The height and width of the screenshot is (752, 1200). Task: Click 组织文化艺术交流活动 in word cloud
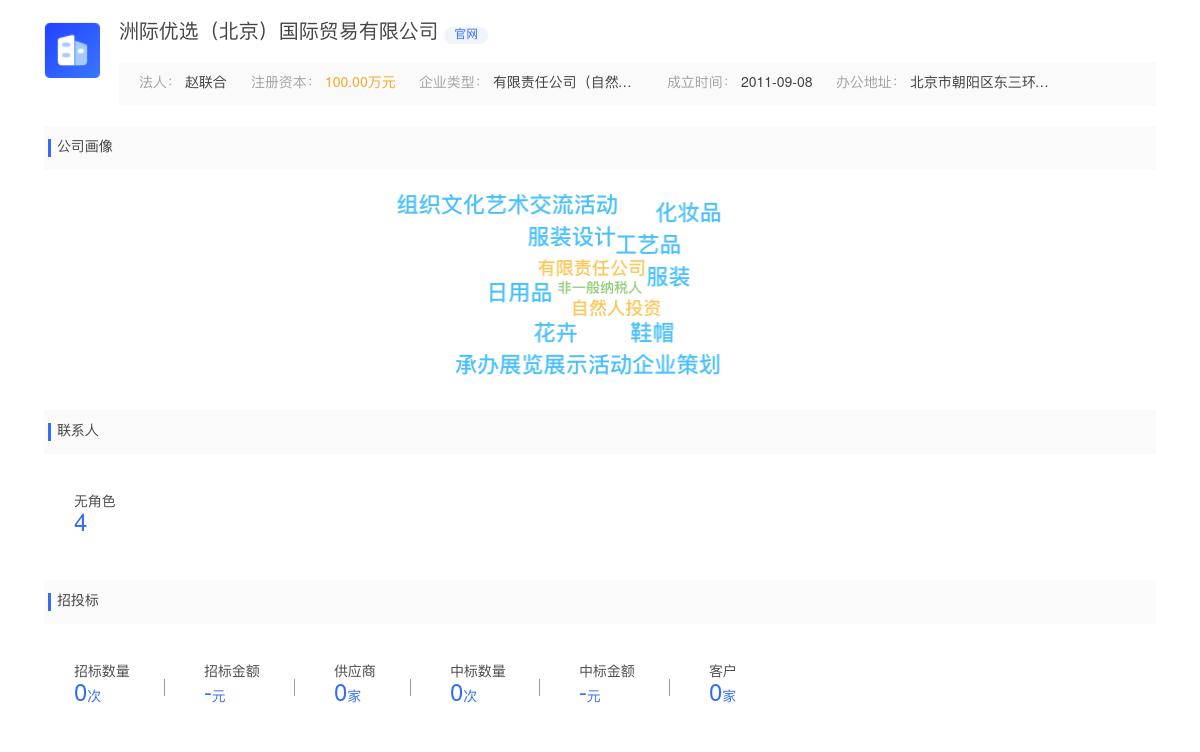pyautogui.click(x=506, y=205)
